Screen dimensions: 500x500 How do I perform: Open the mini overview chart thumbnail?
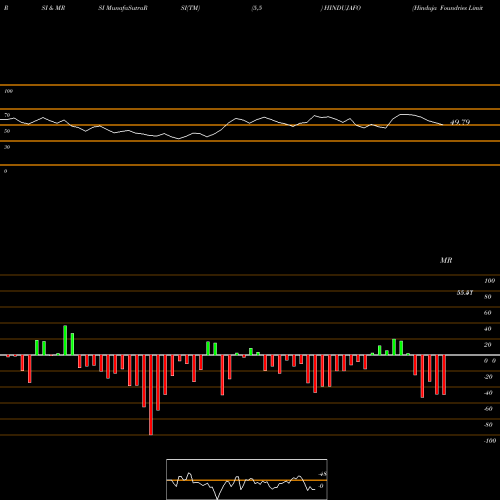[247, 479]
